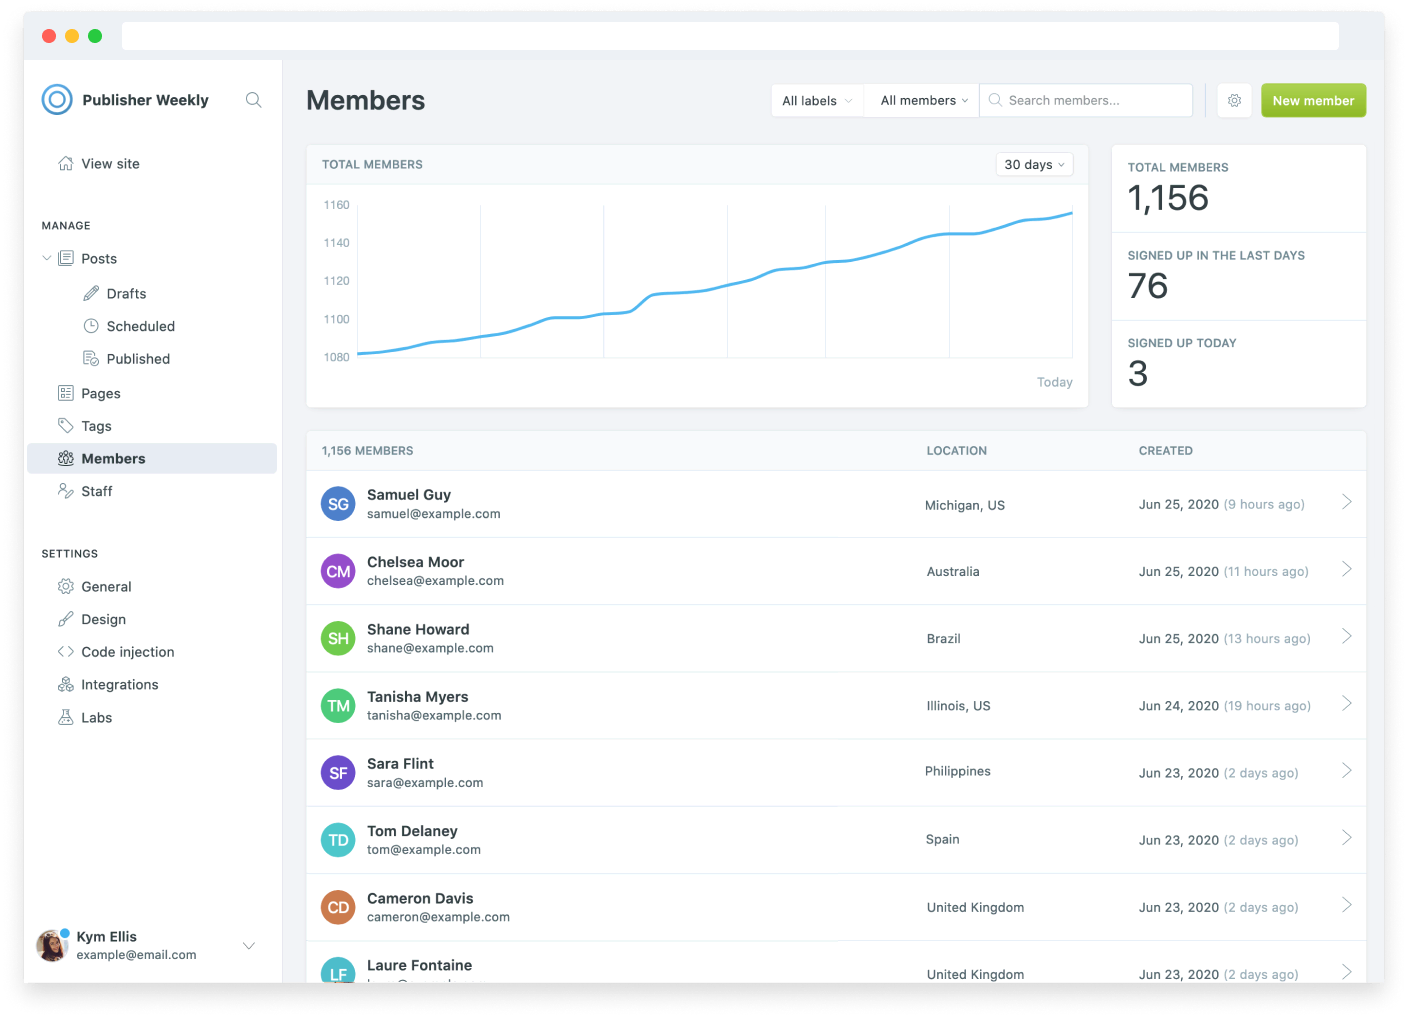This screenshot has height=1018, width=1408.
Task: Switch to the Published posts view
Action: [137, 358]
